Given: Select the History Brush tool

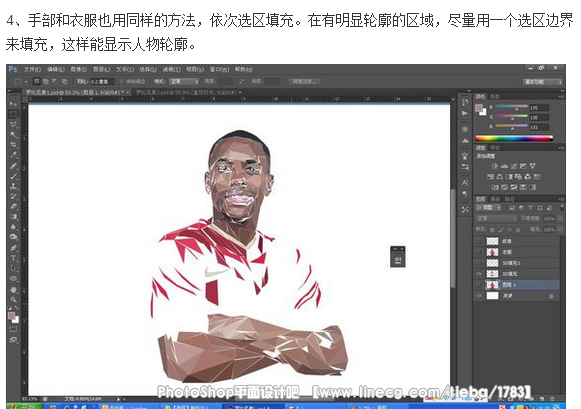Looking at the screenshot, I should coord(13,196).
